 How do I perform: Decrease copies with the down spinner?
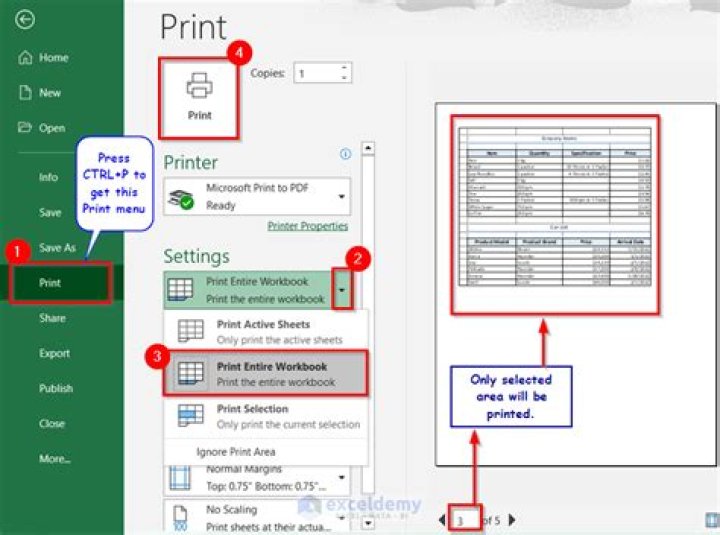tap(344, 78)
